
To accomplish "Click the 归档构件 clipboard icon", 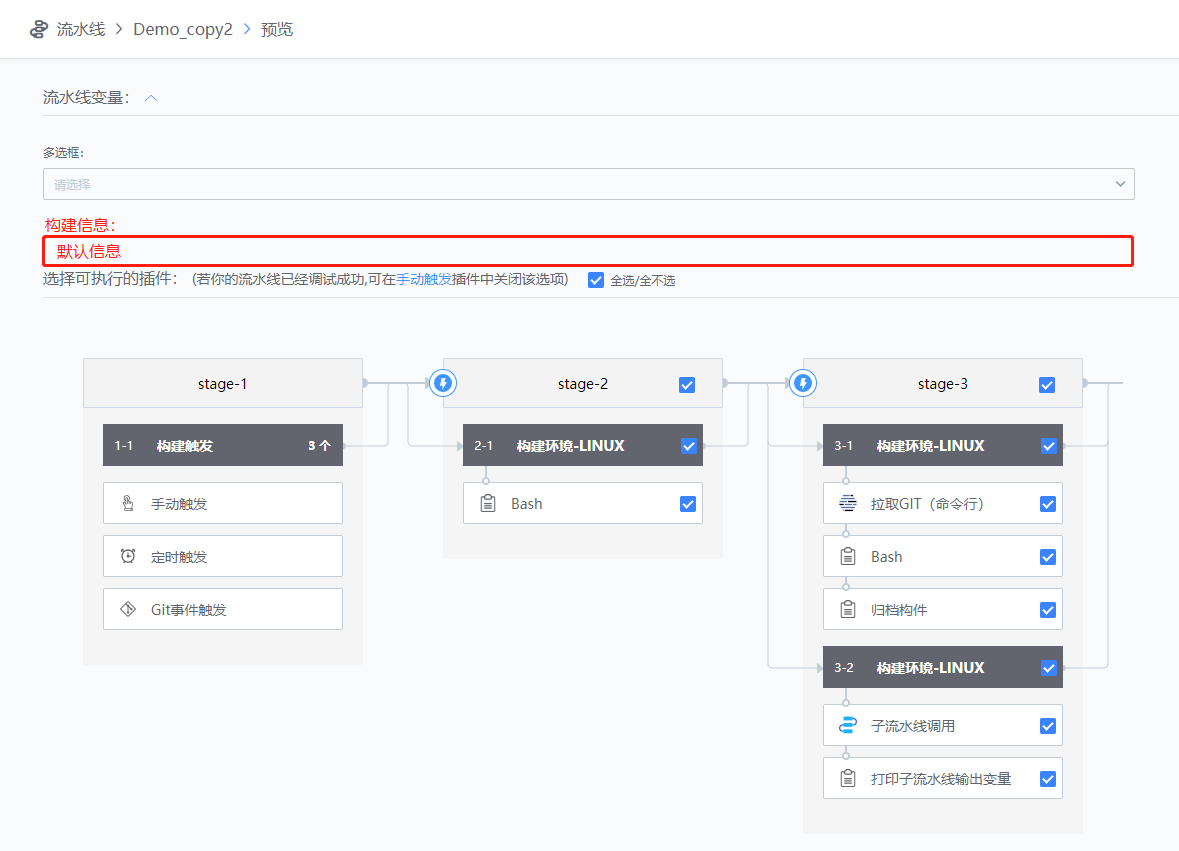I will (x=847, y=609).
